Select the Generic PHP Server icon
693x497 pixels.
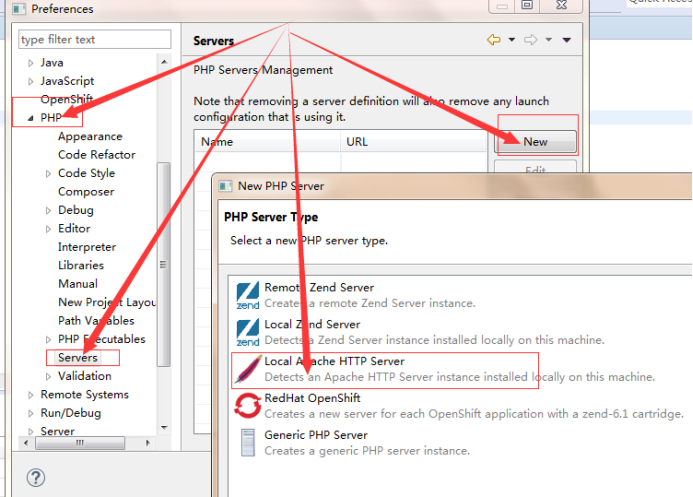(248, 443)
